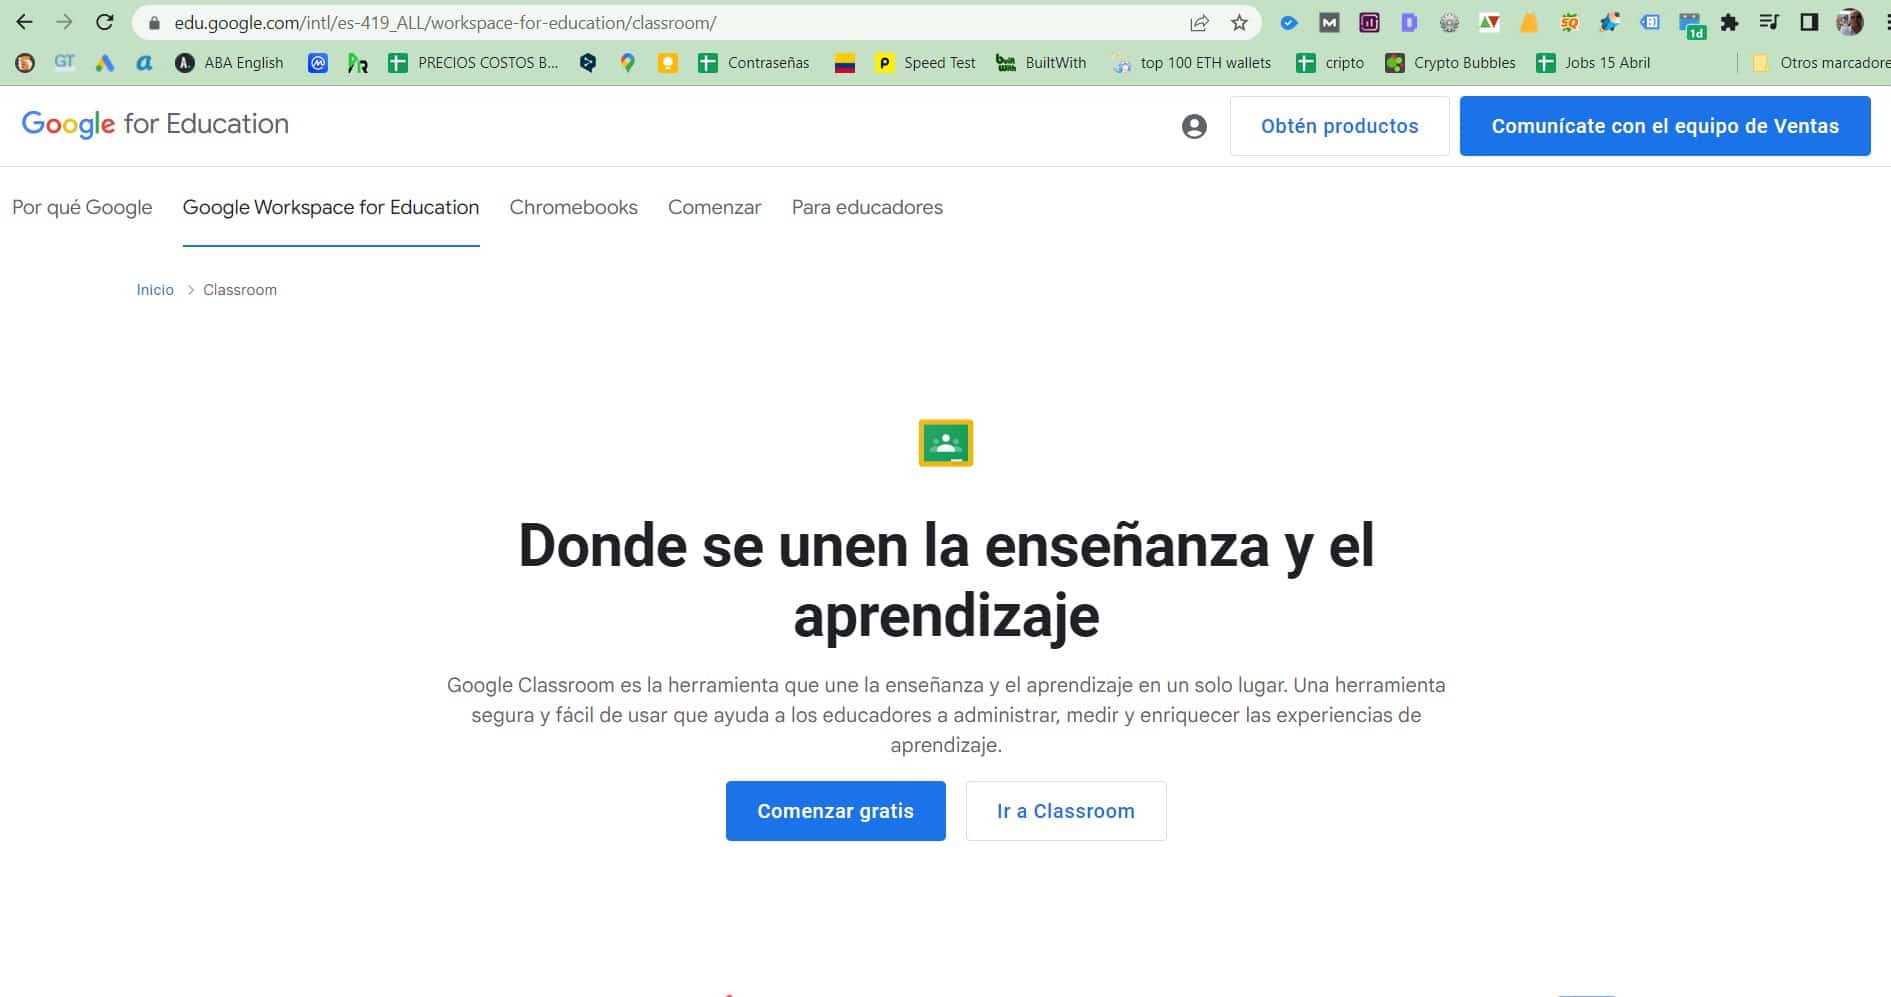Open the Google Ads bookmark icon
Screen dimensions: 1891x997
tap(104, 63)
